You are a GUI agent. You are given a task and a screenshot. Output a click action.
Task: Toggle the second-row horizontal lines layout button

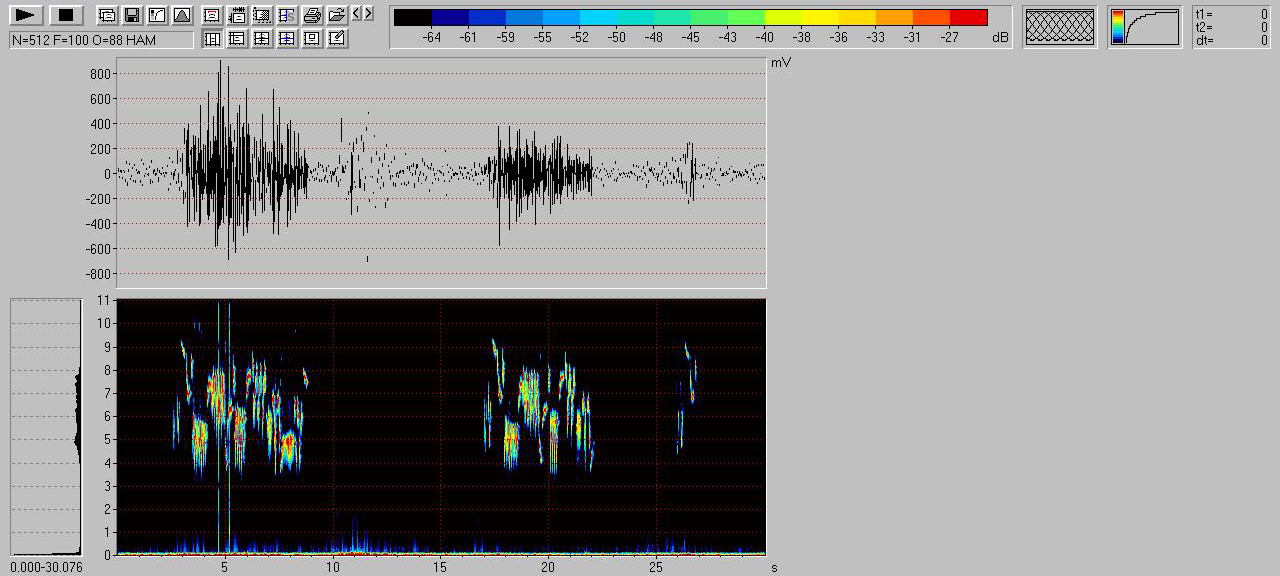coord(237,39)
